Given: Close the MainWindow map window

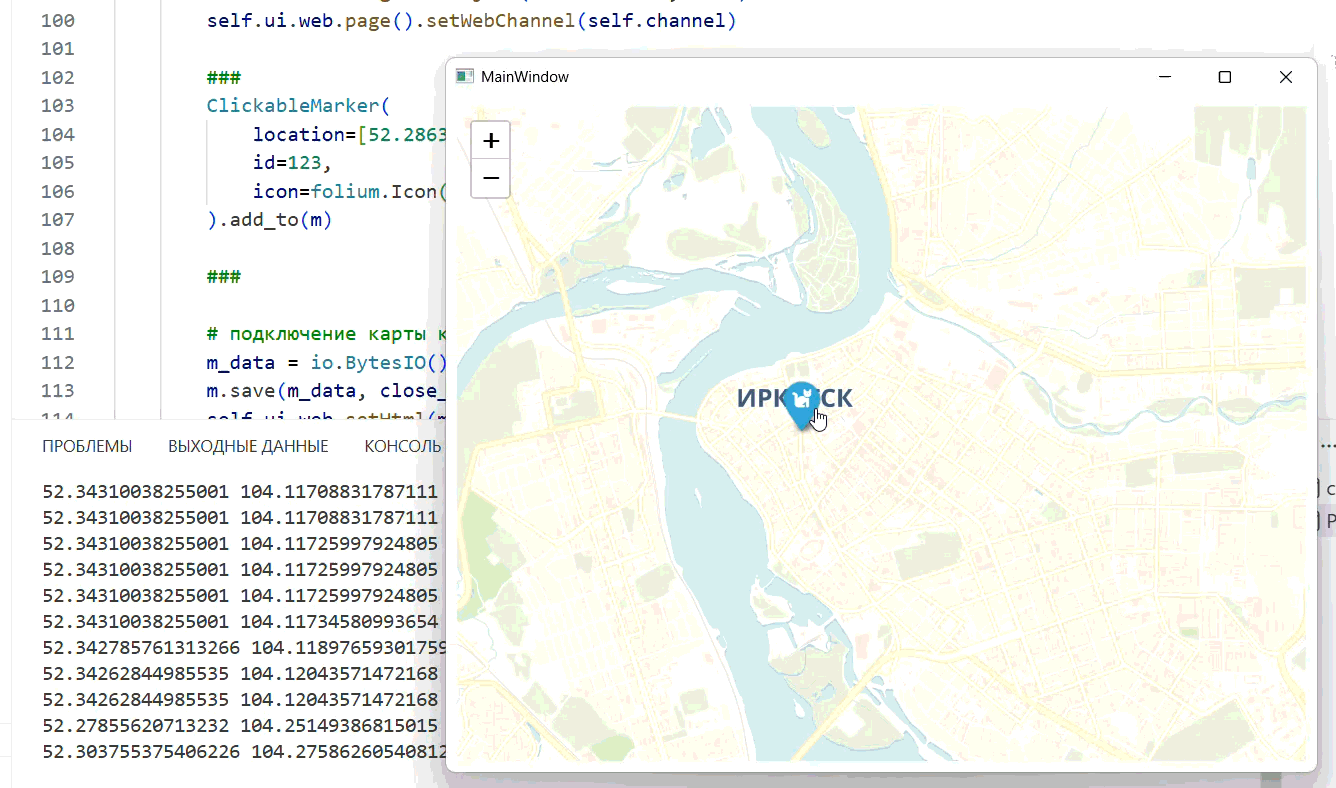Looking at the screenshot, I should pos(1286,77).
